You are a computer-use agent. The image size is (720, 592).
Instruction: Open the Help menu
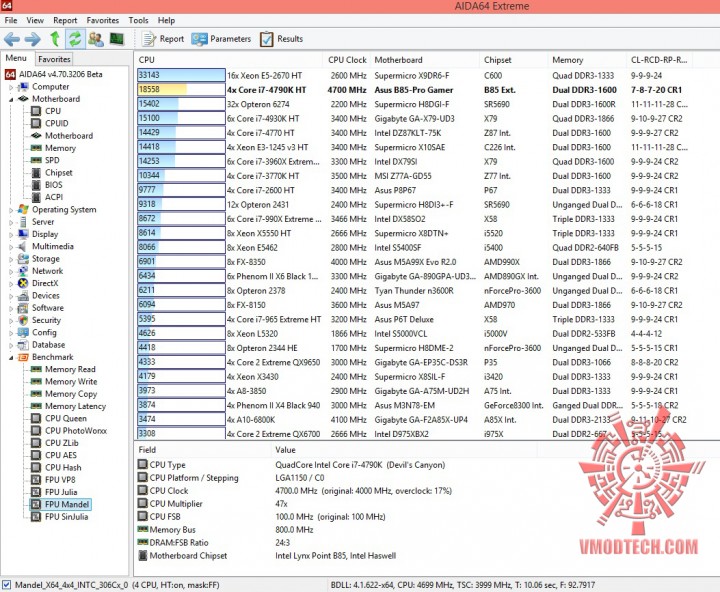tap(166, 20)
